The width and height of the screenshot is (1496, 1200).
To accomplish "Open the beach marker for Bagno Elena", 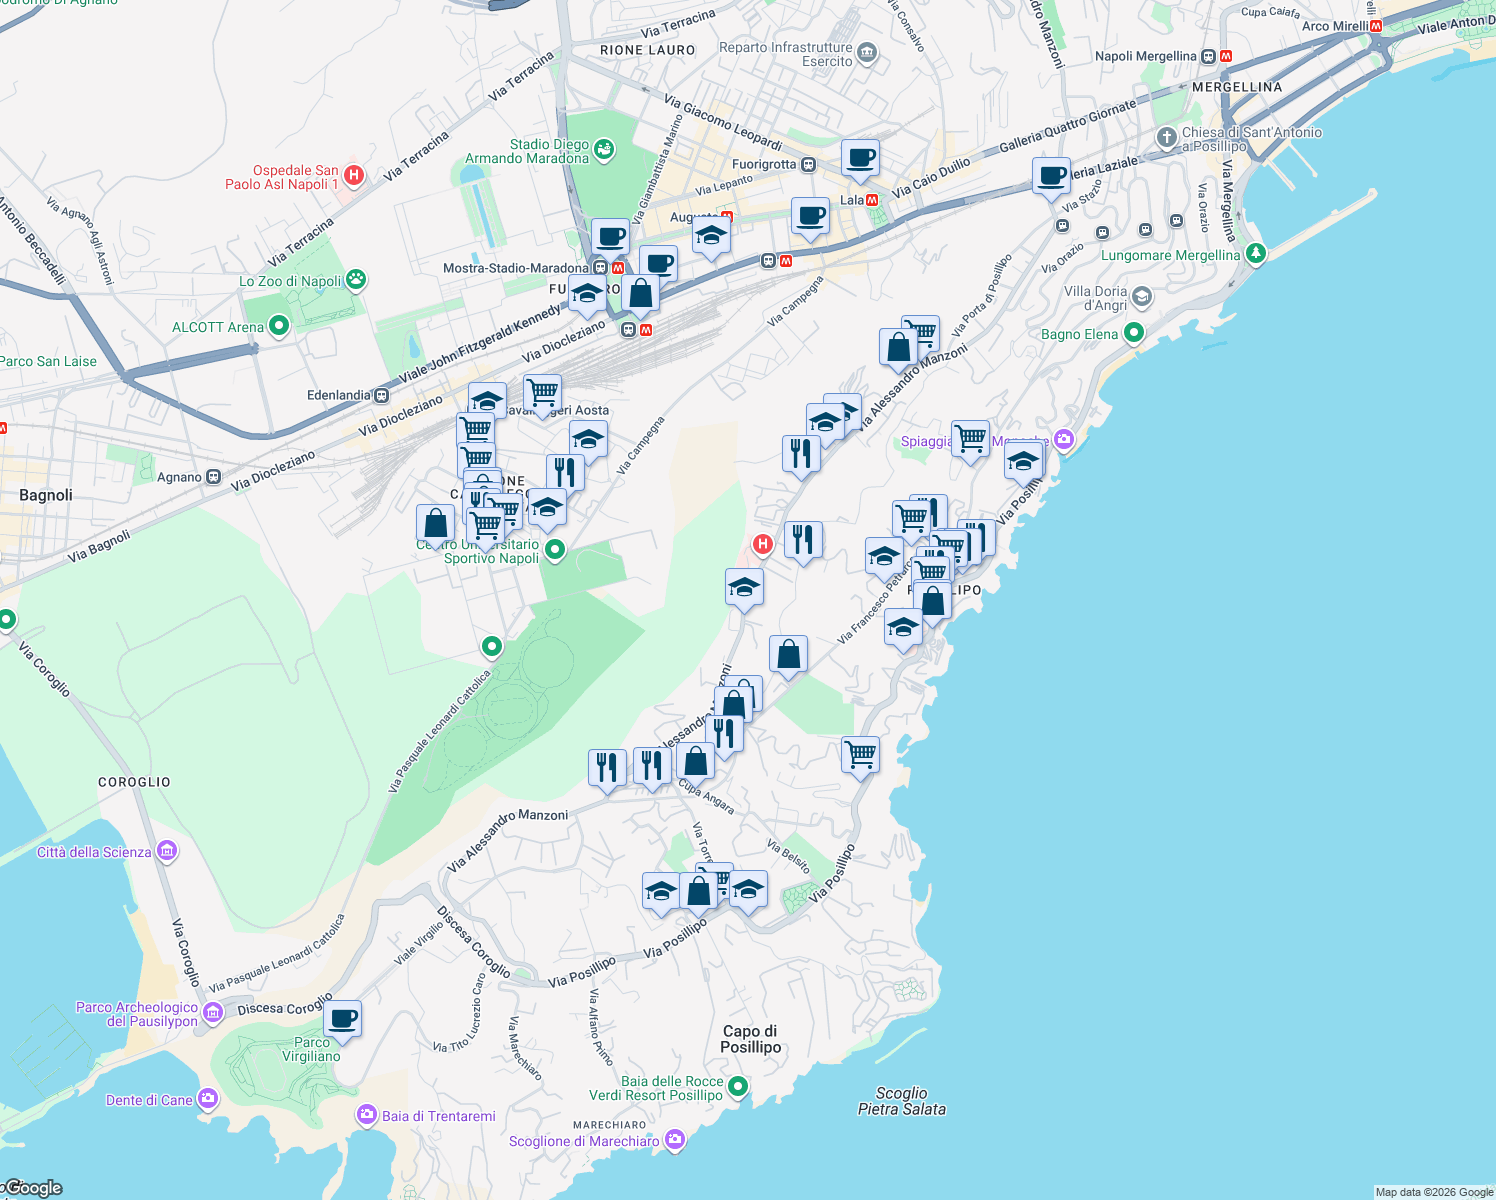I will click(1133, 333).
